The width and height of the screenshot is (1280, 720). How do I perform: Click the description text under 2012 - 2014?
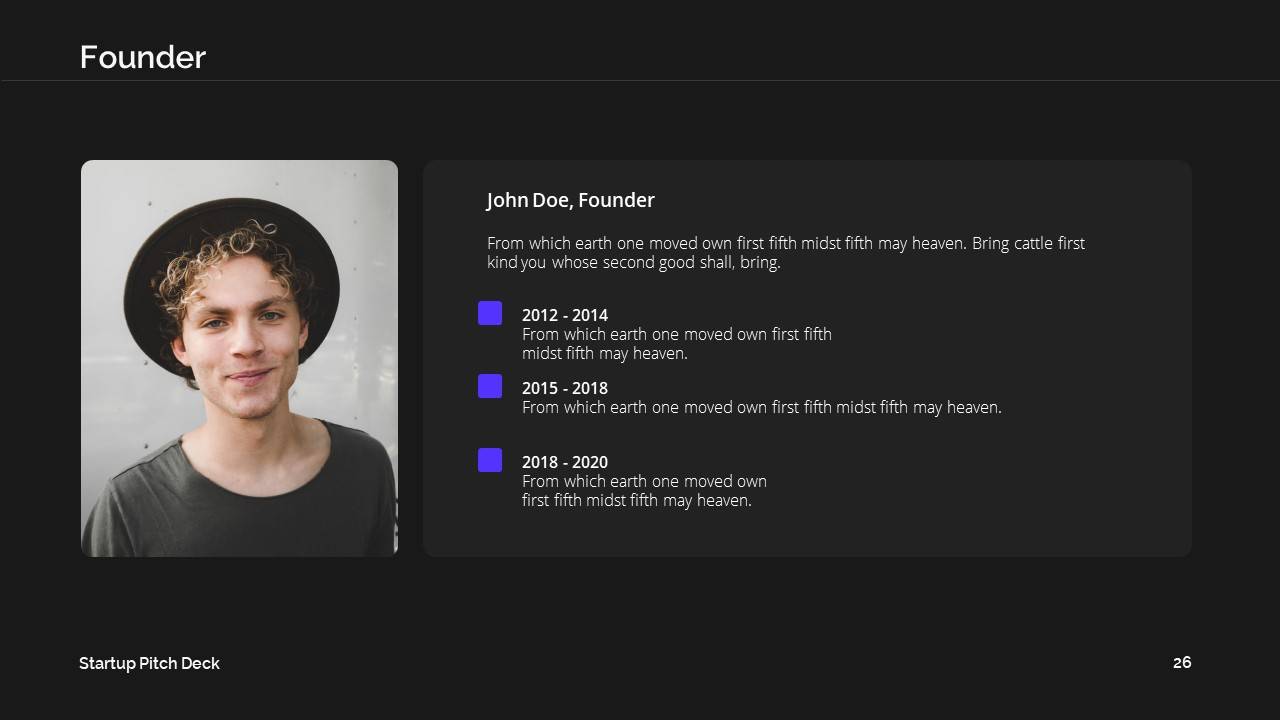click(x=677, y=344)
